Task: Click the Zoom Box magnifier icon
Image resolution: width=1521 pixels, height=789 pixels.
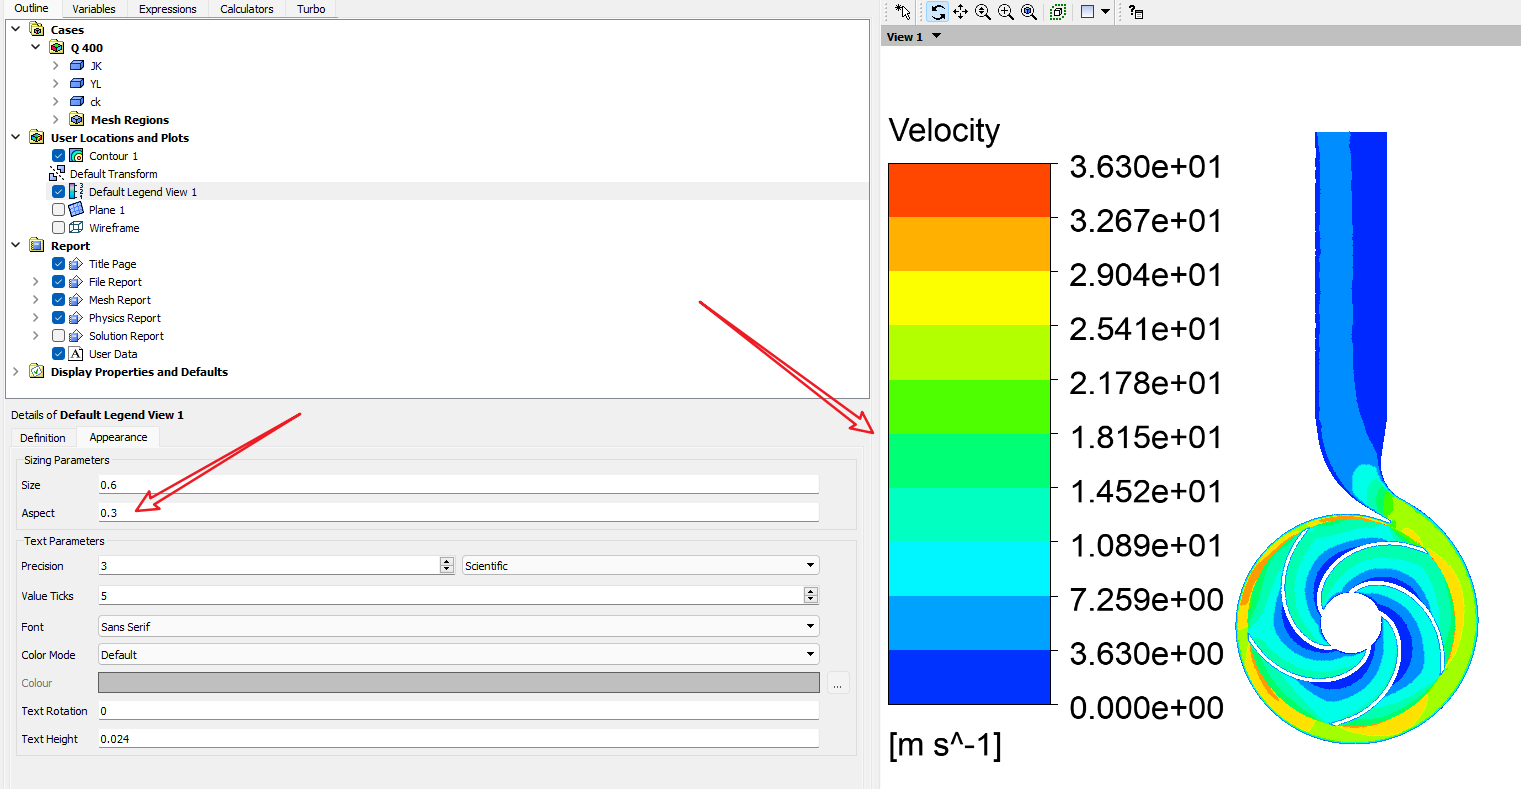Action: pyautogui.click(x=1006, y=12)
